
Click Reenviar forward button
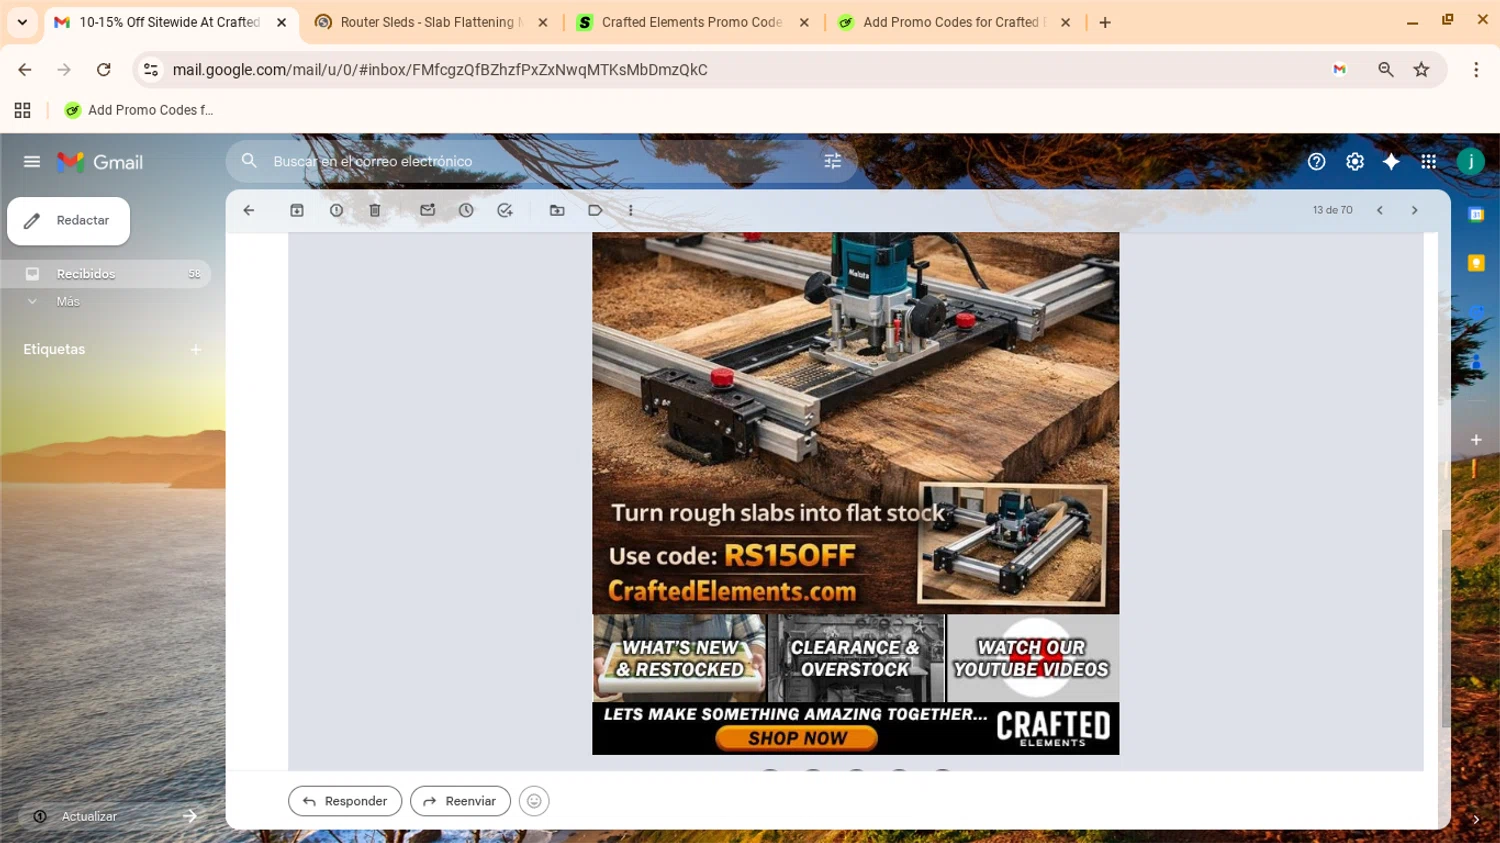click(x=460, y=801)
